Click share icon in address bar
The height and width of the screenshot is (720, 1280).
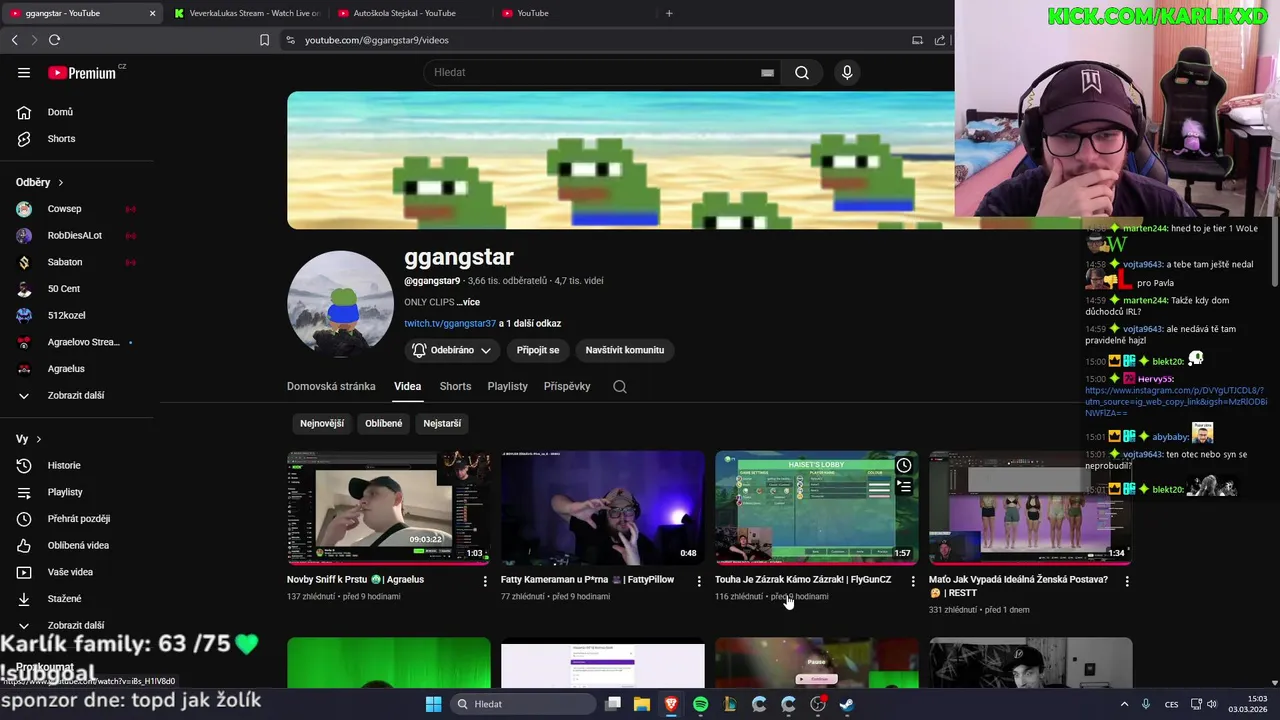coord(940,40)
